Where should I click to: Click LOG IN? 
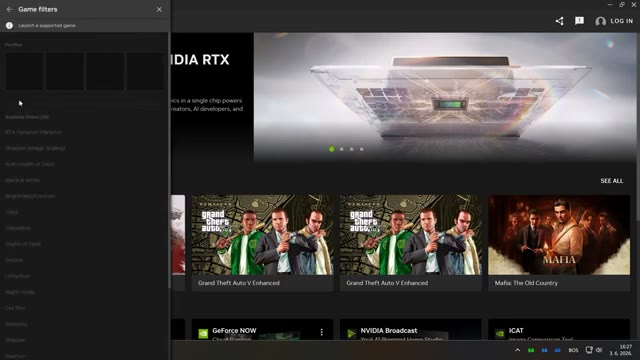click(x=622, y=21)
